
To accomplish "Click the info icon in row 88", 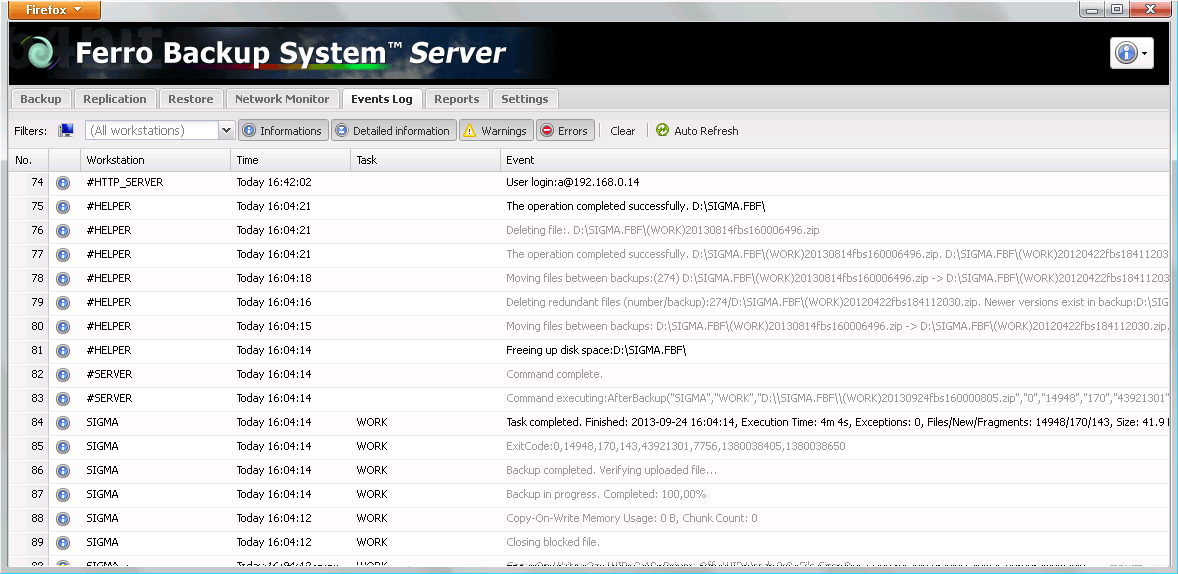I will pos(63,519).
